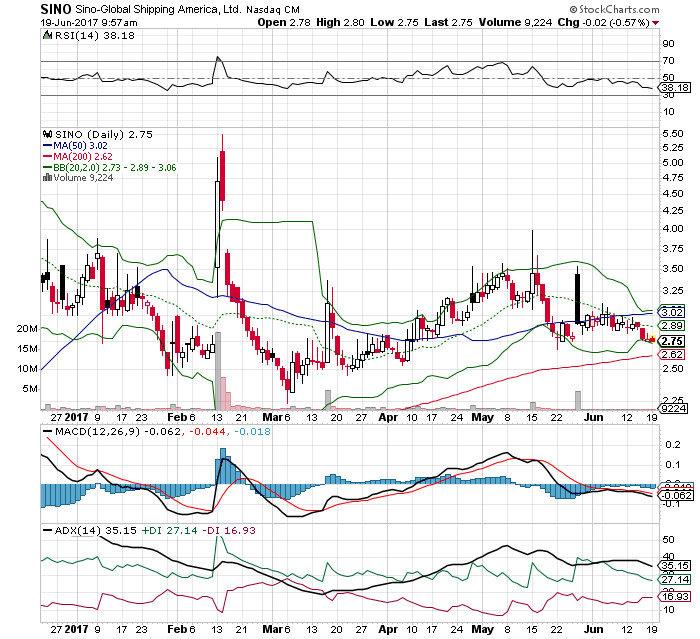700x639 pixels.
Task: Click the 2.75 last price axis tag
Action: pos(672,341)
